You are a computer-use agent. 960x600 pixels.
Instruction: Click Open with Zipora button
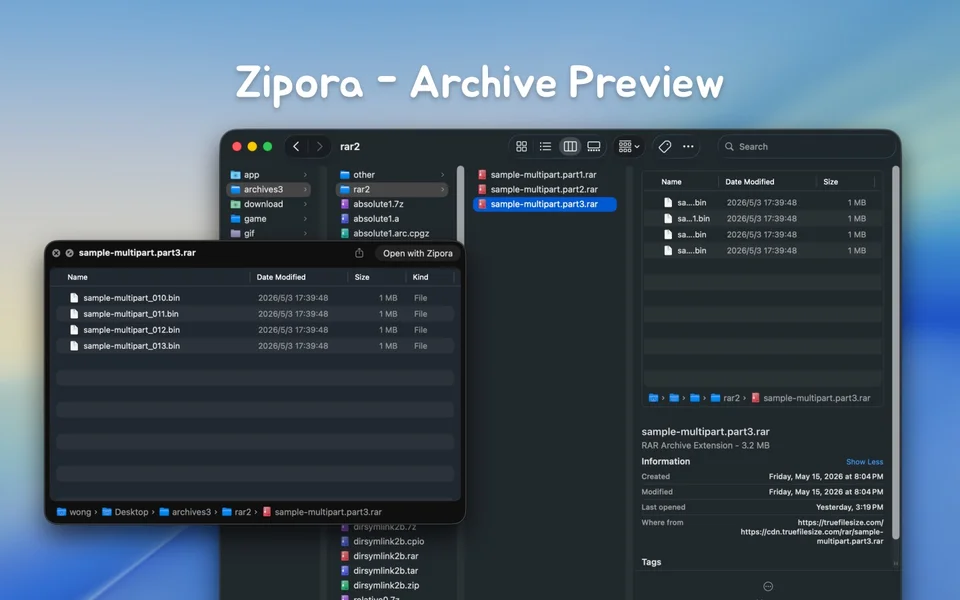tap(418, 253)
